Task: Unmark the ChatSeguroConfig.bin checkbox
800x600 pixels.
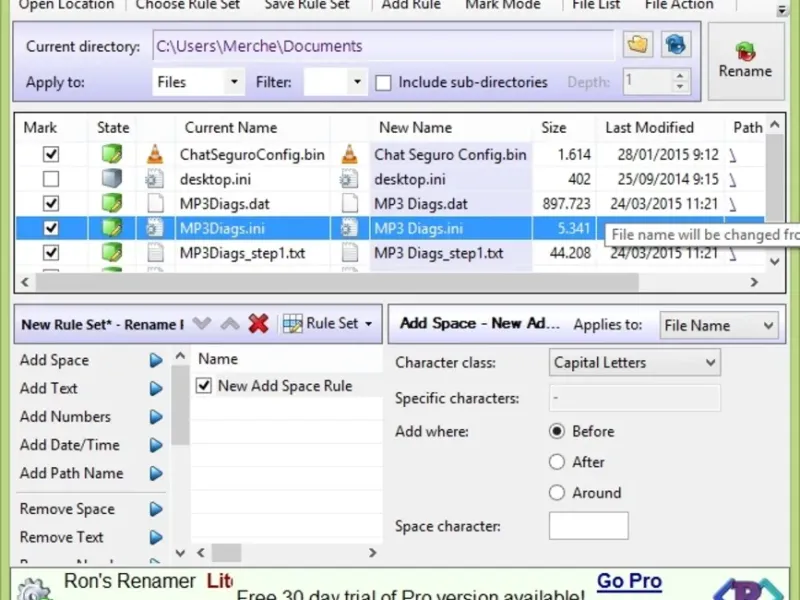Action: coord(51,154)
